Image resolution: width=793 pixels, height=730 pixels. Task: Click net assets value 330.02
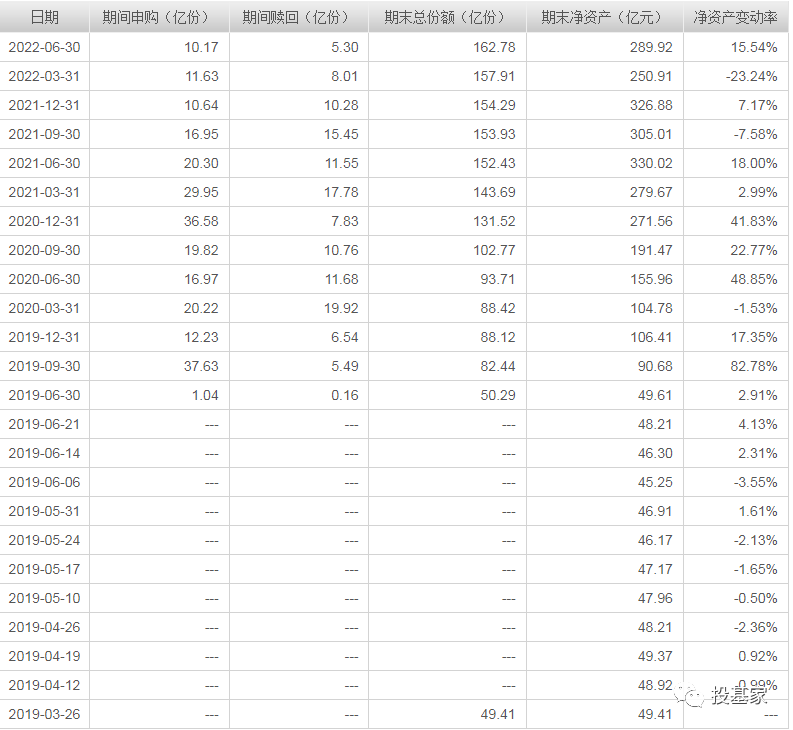pyautogui.click(x=651, y=163)
